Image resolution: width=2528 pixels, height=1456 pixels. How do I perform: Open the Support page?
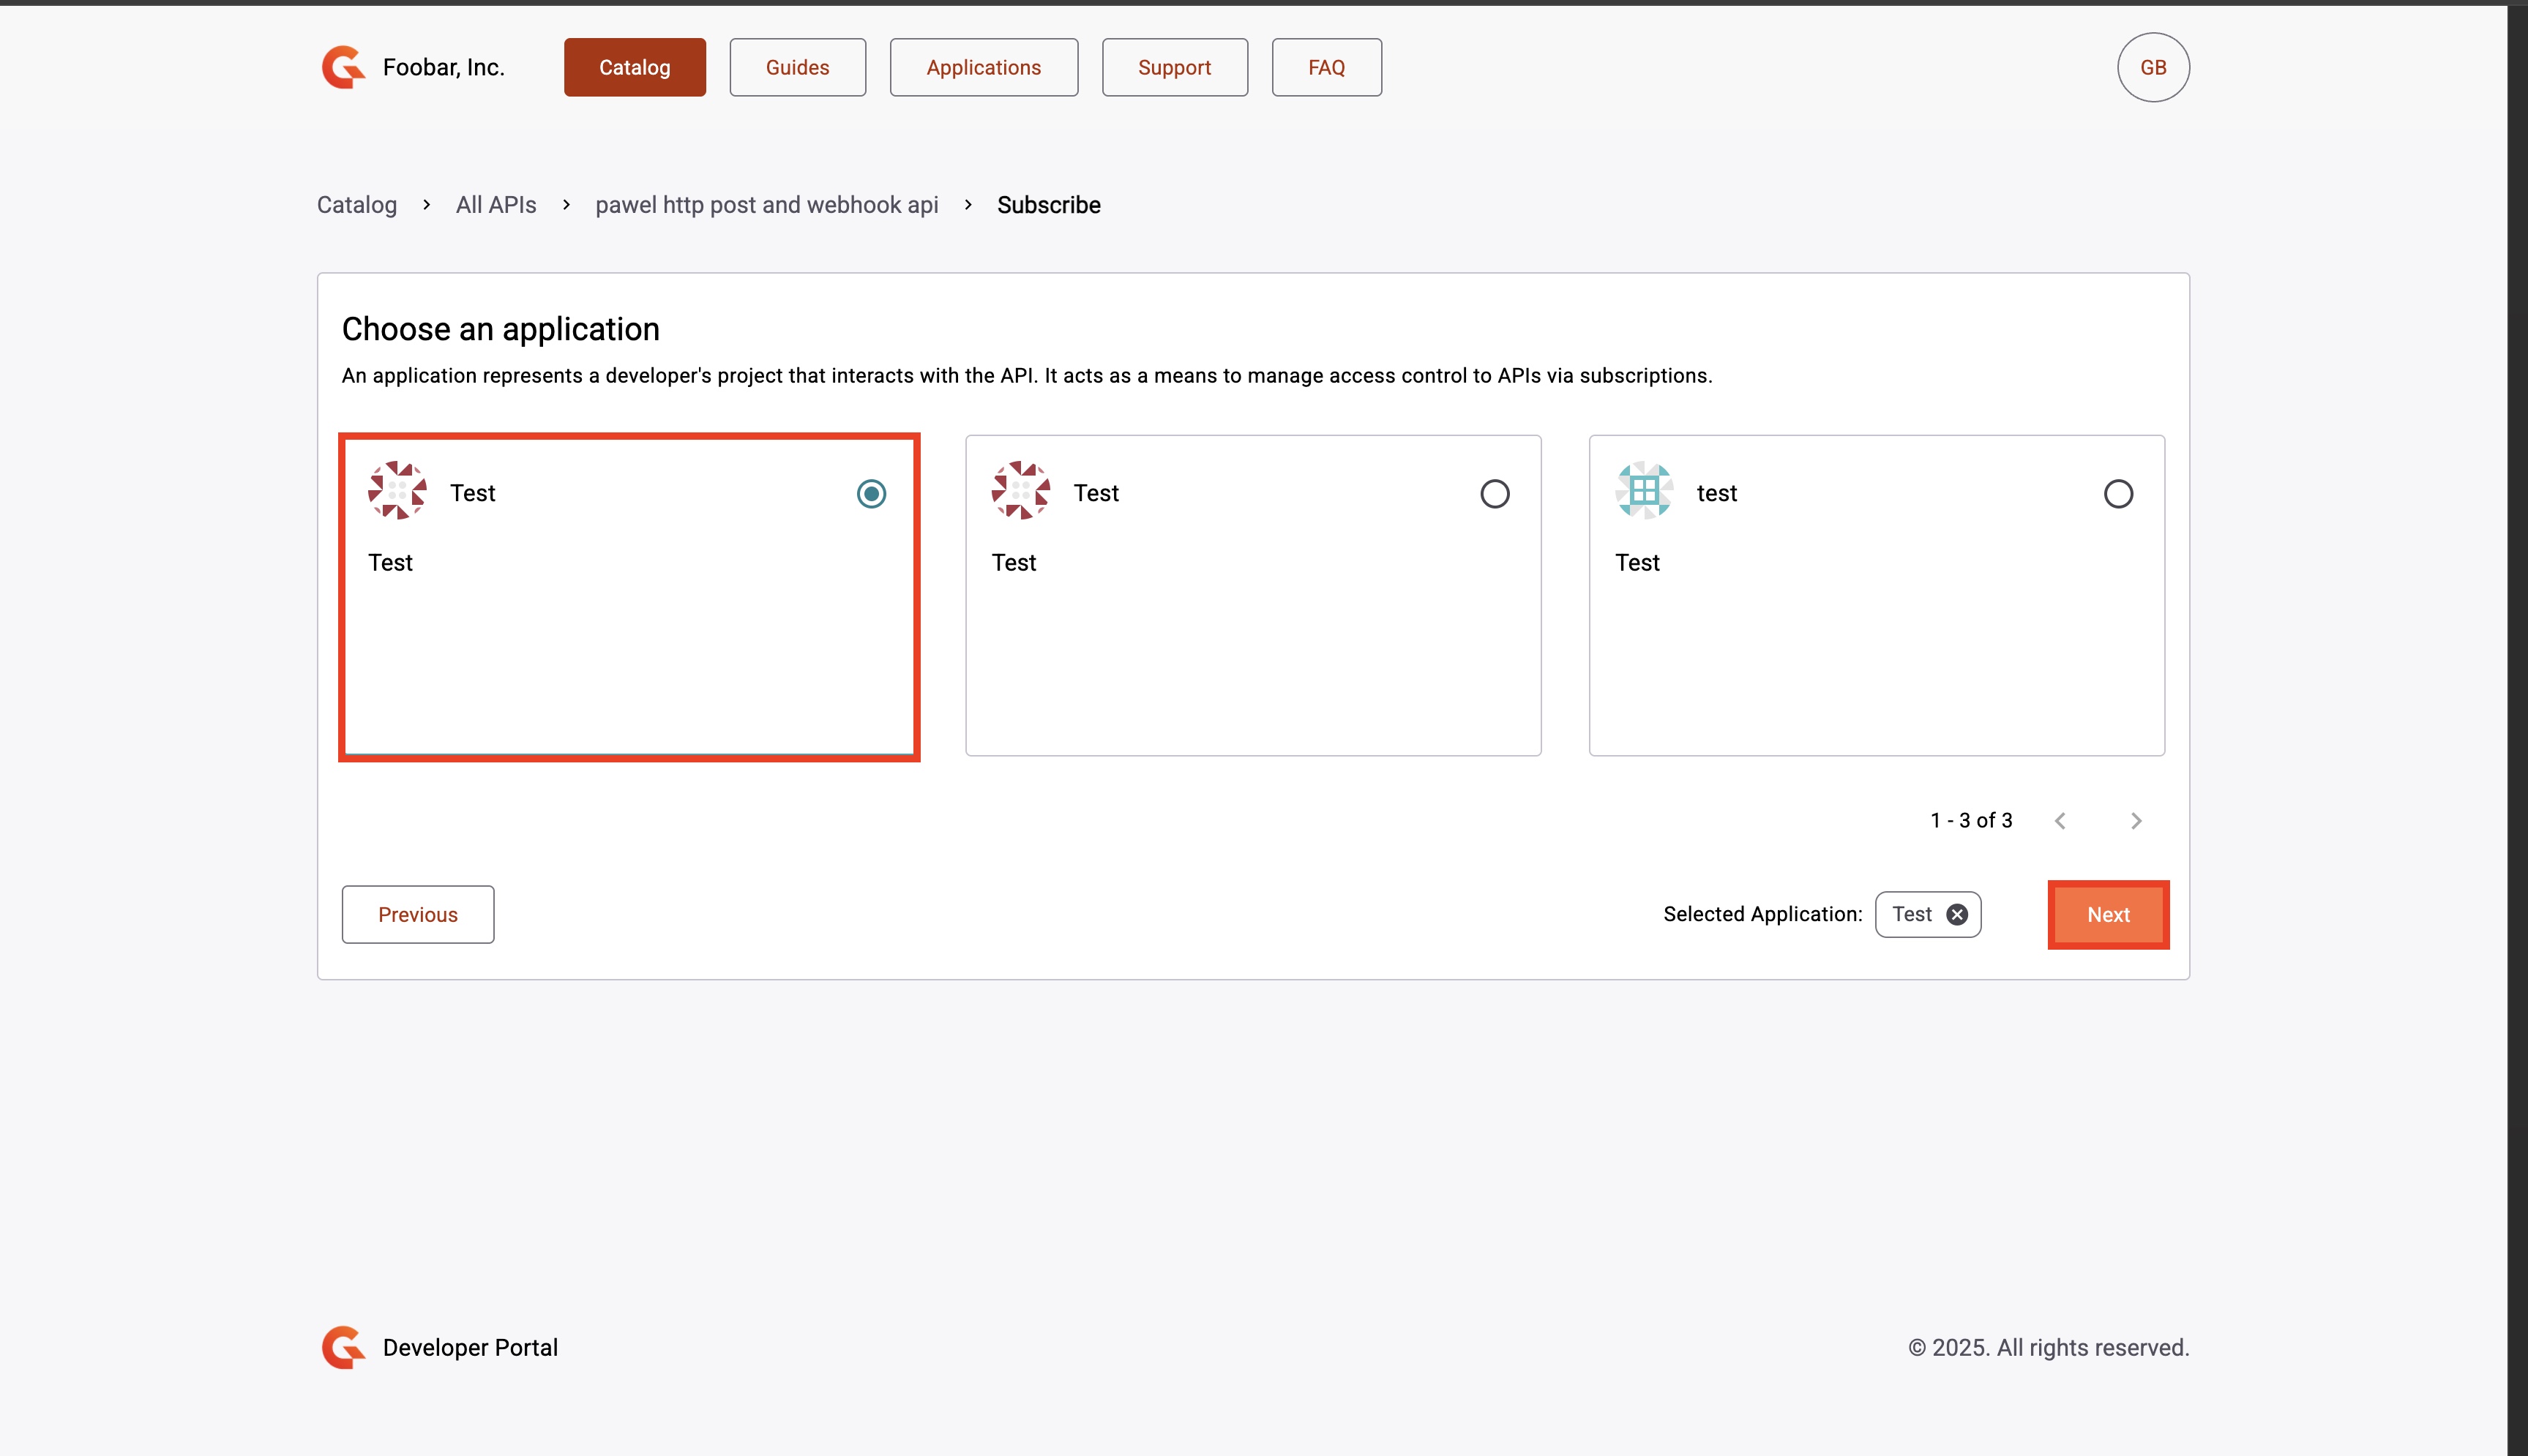[1174, 67]
